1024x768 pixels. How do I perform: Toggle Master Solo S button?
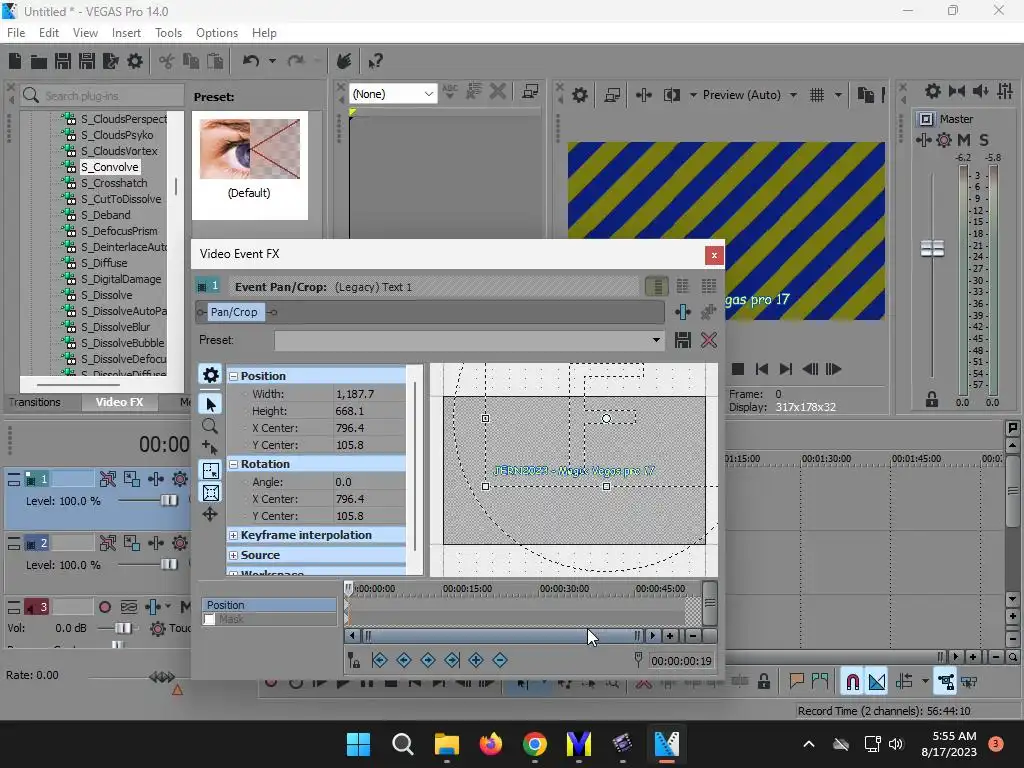984,140
